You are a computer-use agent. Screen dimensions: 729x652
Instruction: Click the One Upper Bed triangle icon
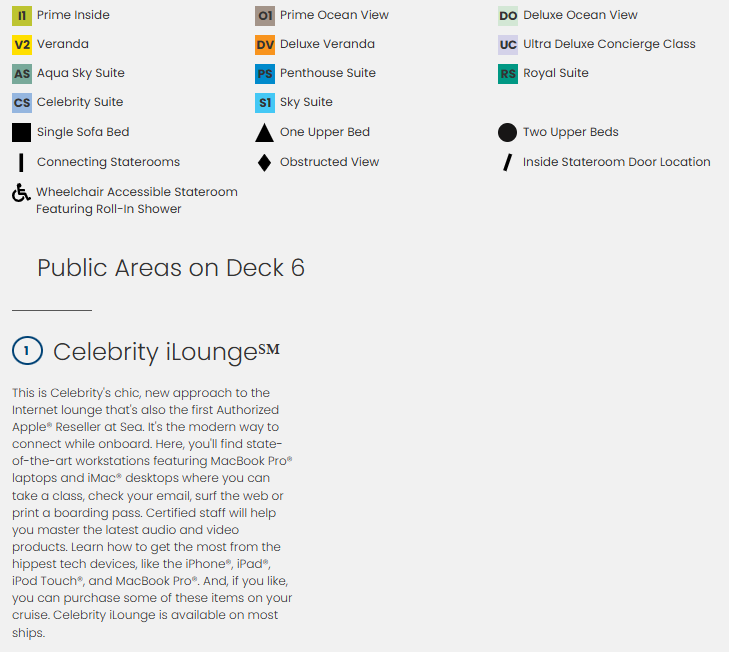(x=264, y=133)
